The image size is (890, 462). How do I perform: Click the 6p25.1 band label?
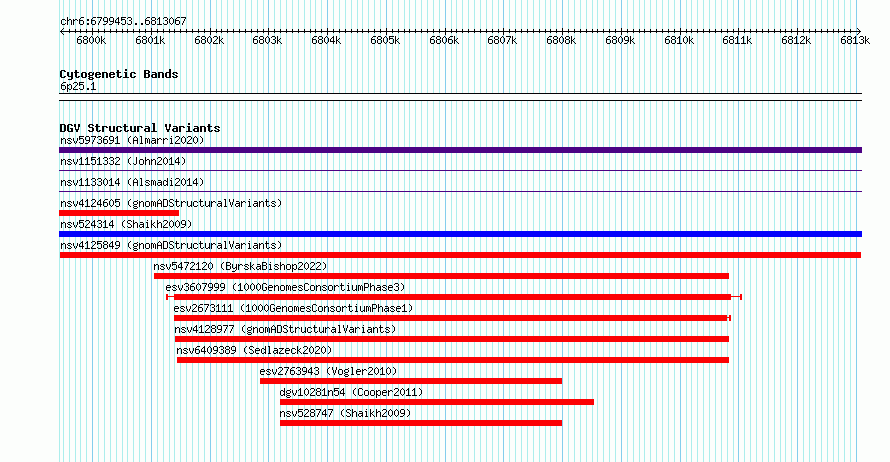(78, 86)
